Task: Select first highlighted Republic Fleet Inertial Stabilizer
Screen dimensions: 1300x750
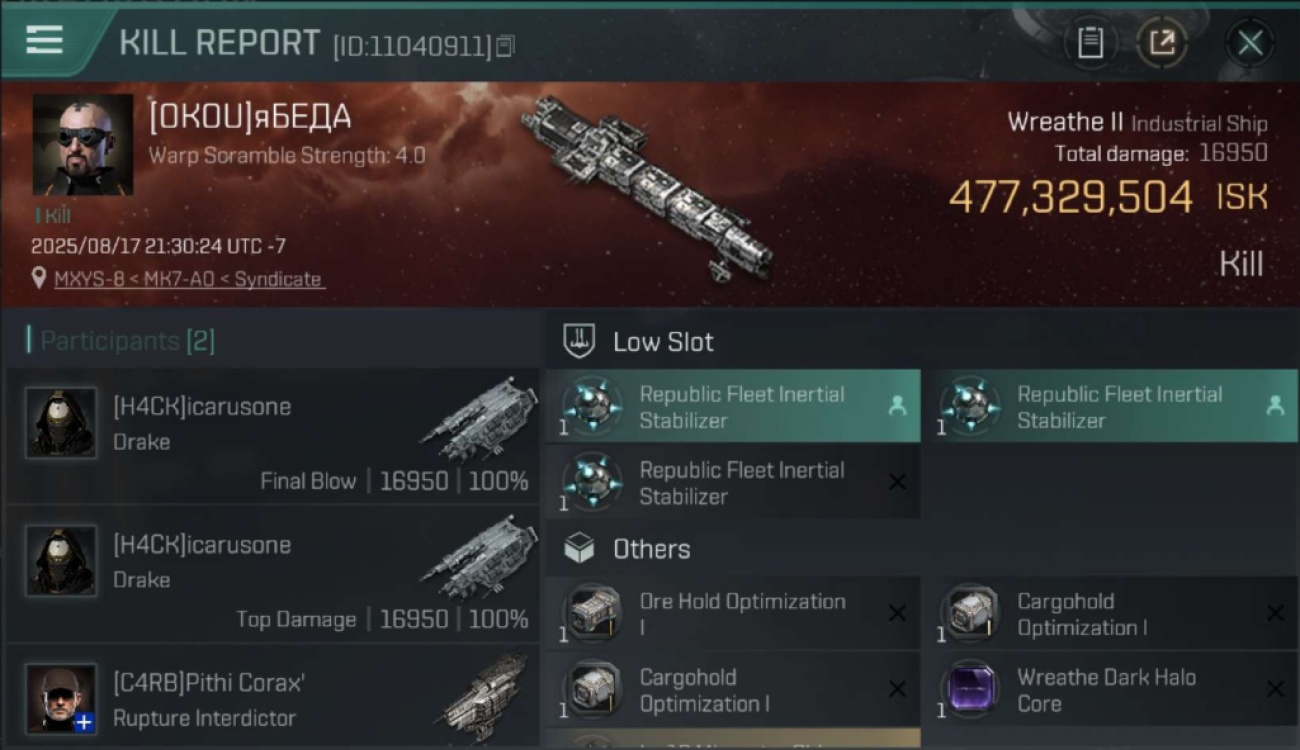Action: pos(733,406)
